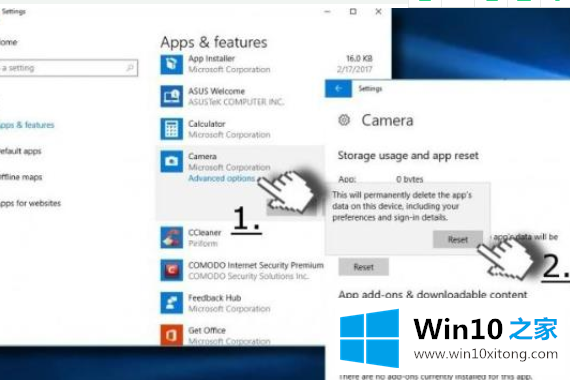Open Advanced options under Camera

[221, 178]
